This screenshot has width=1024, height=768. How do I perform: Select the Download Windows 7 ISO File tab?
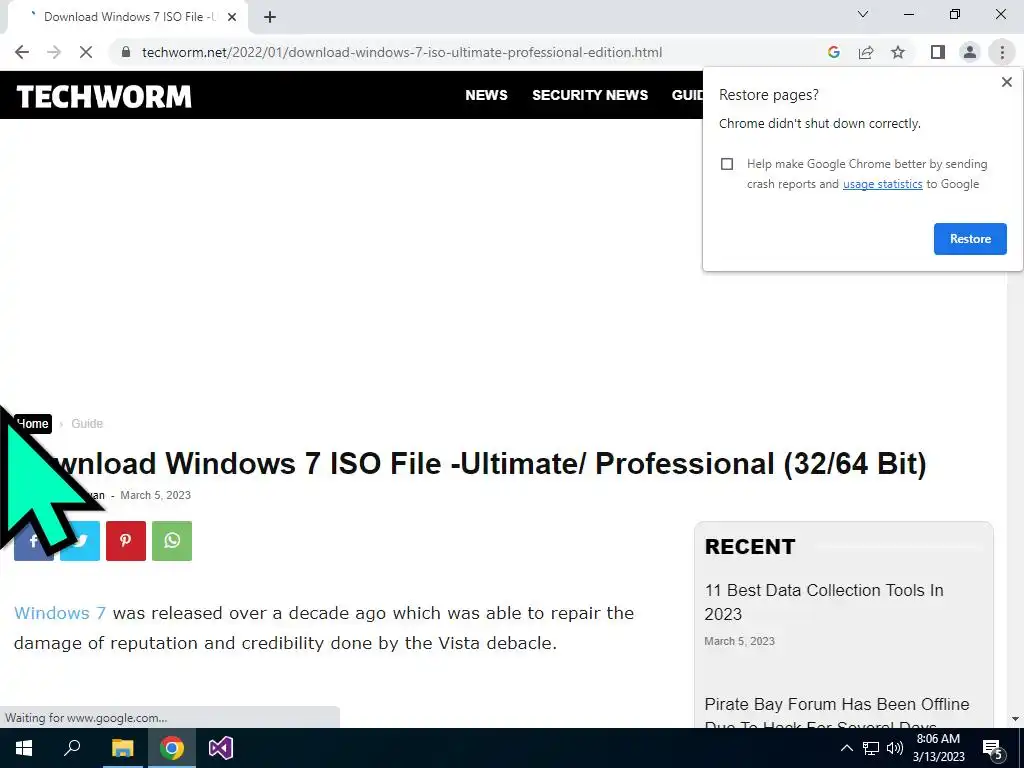pos(127,17)
